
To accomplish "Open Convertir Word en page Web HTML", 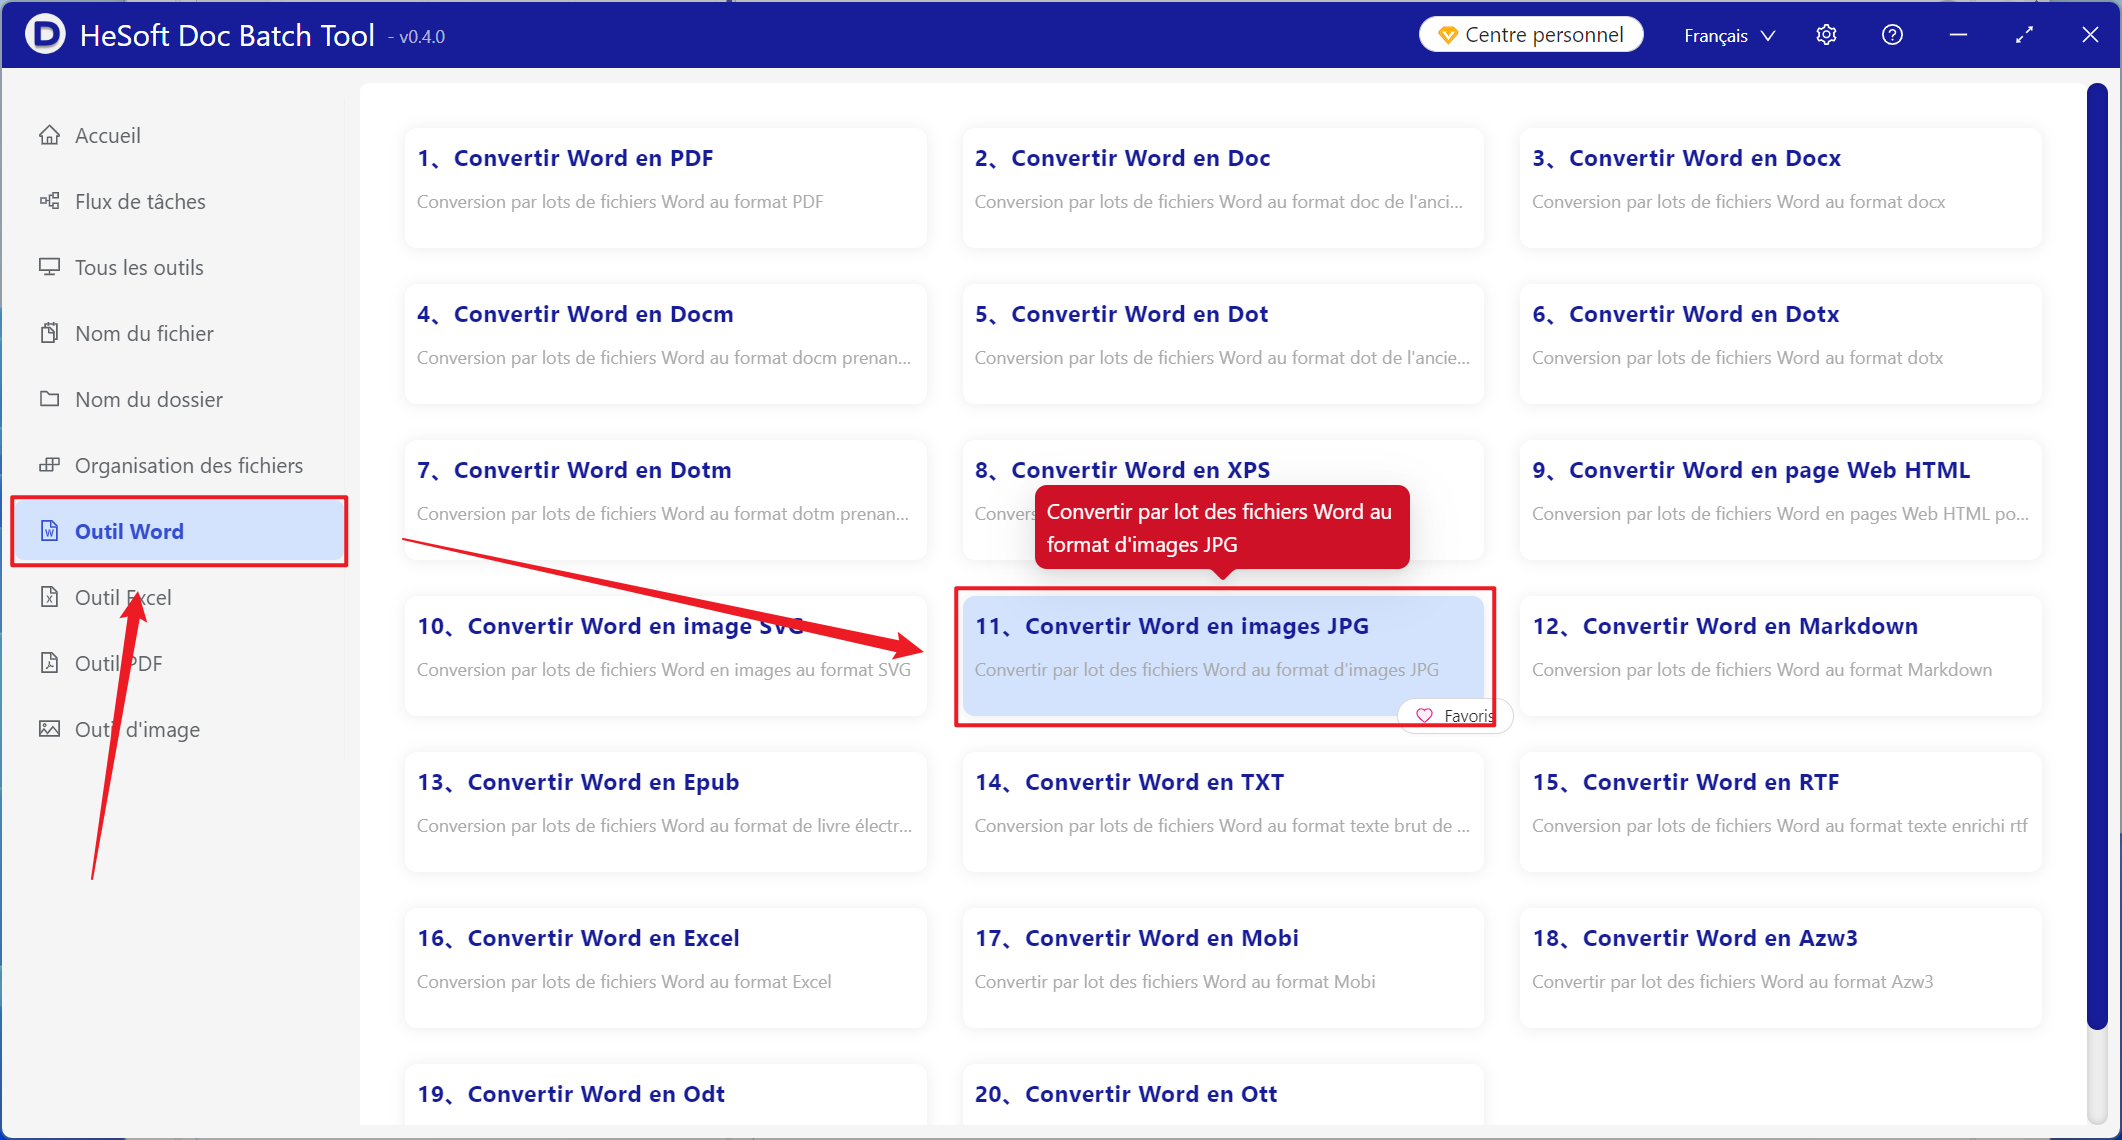I will click(x=1780, y=499).
